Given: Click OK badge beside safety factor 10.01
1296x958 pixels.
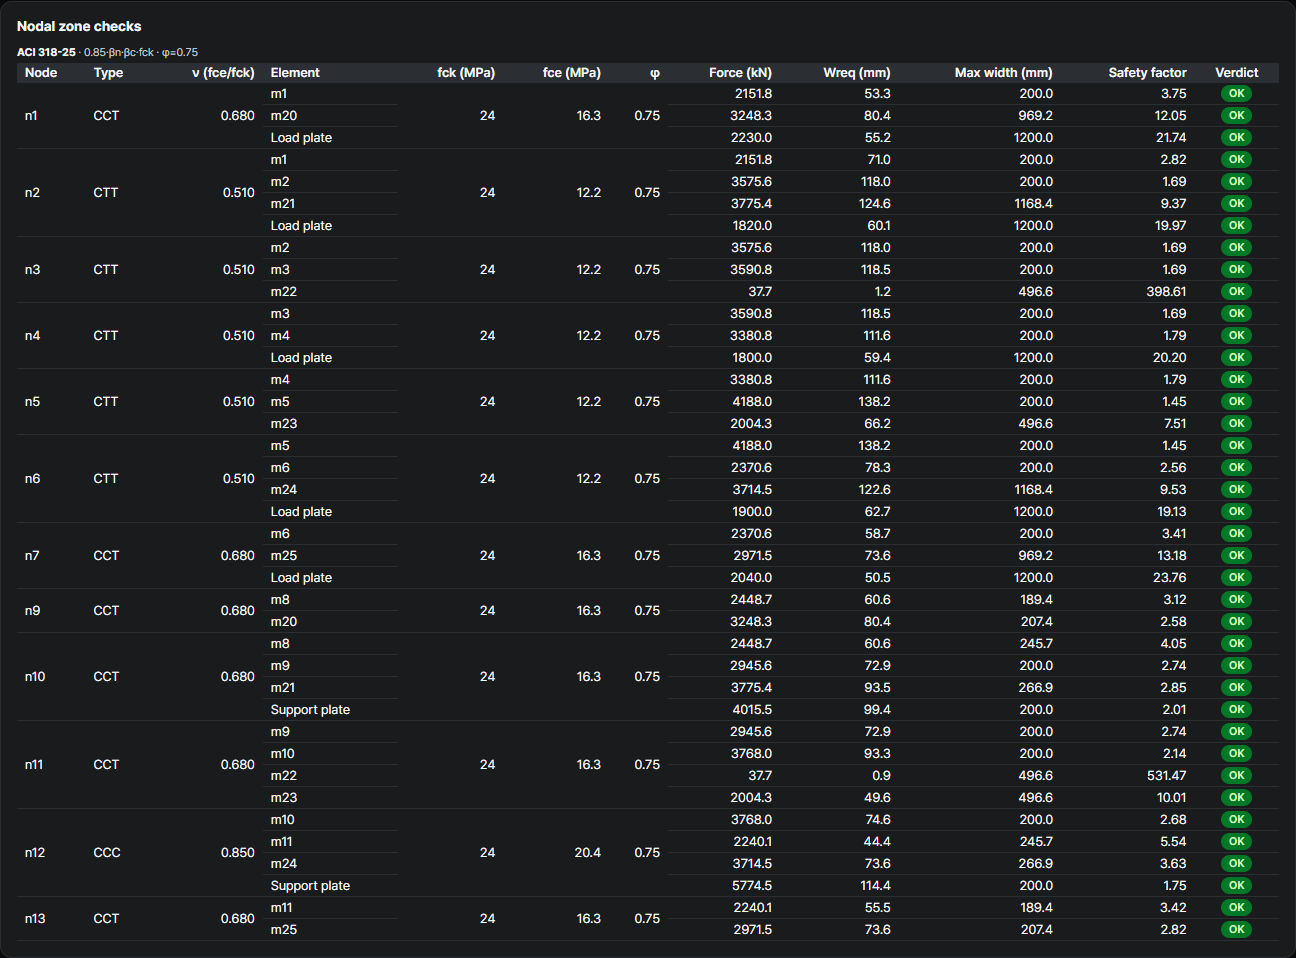Looking at the screenshot, I should pos(1237,798).
